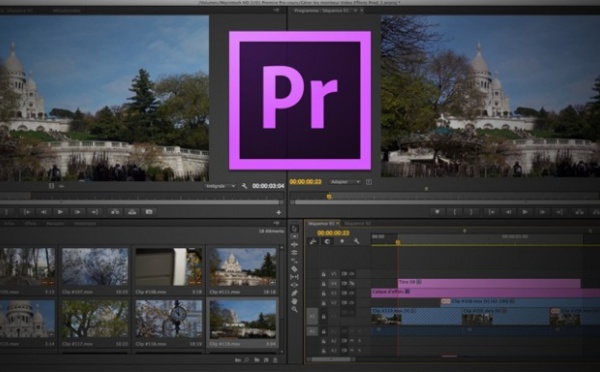Click the Export Frame camera icon in the Source monitor

[149, 212]
